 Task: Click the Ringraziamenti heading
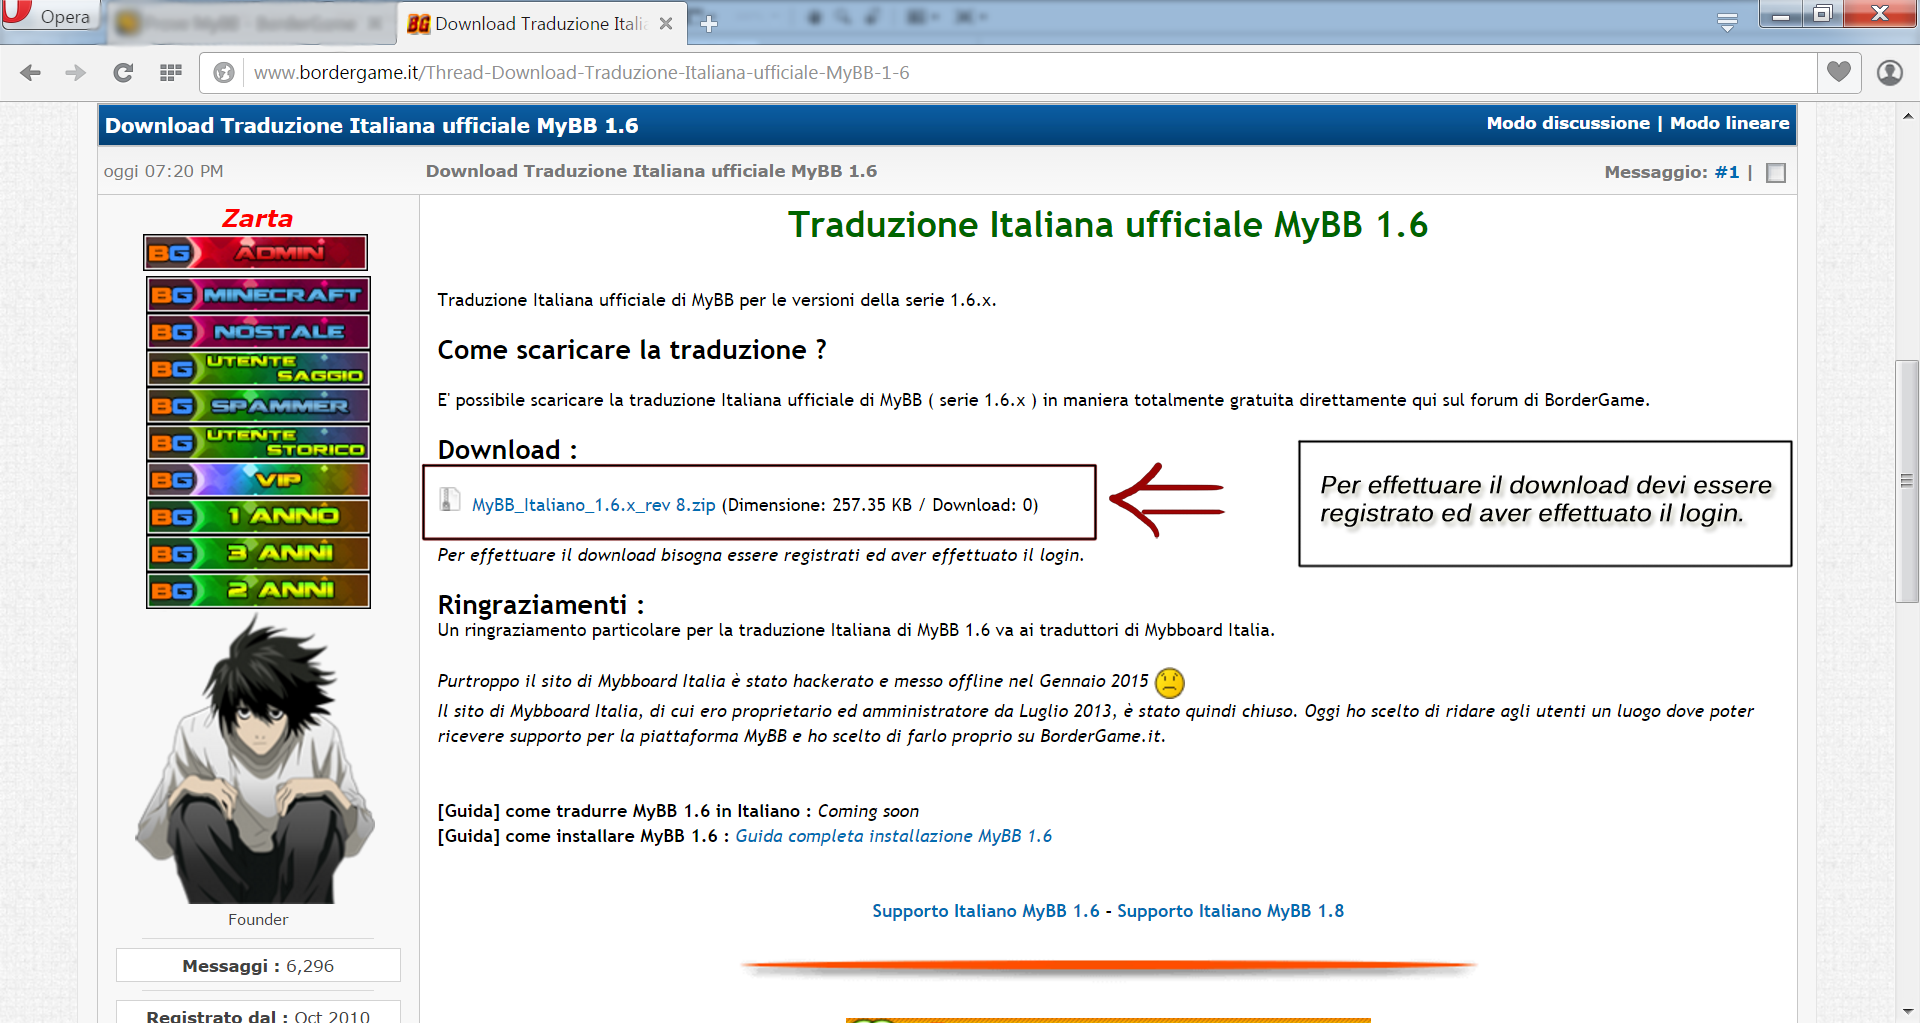coord(540,605)
